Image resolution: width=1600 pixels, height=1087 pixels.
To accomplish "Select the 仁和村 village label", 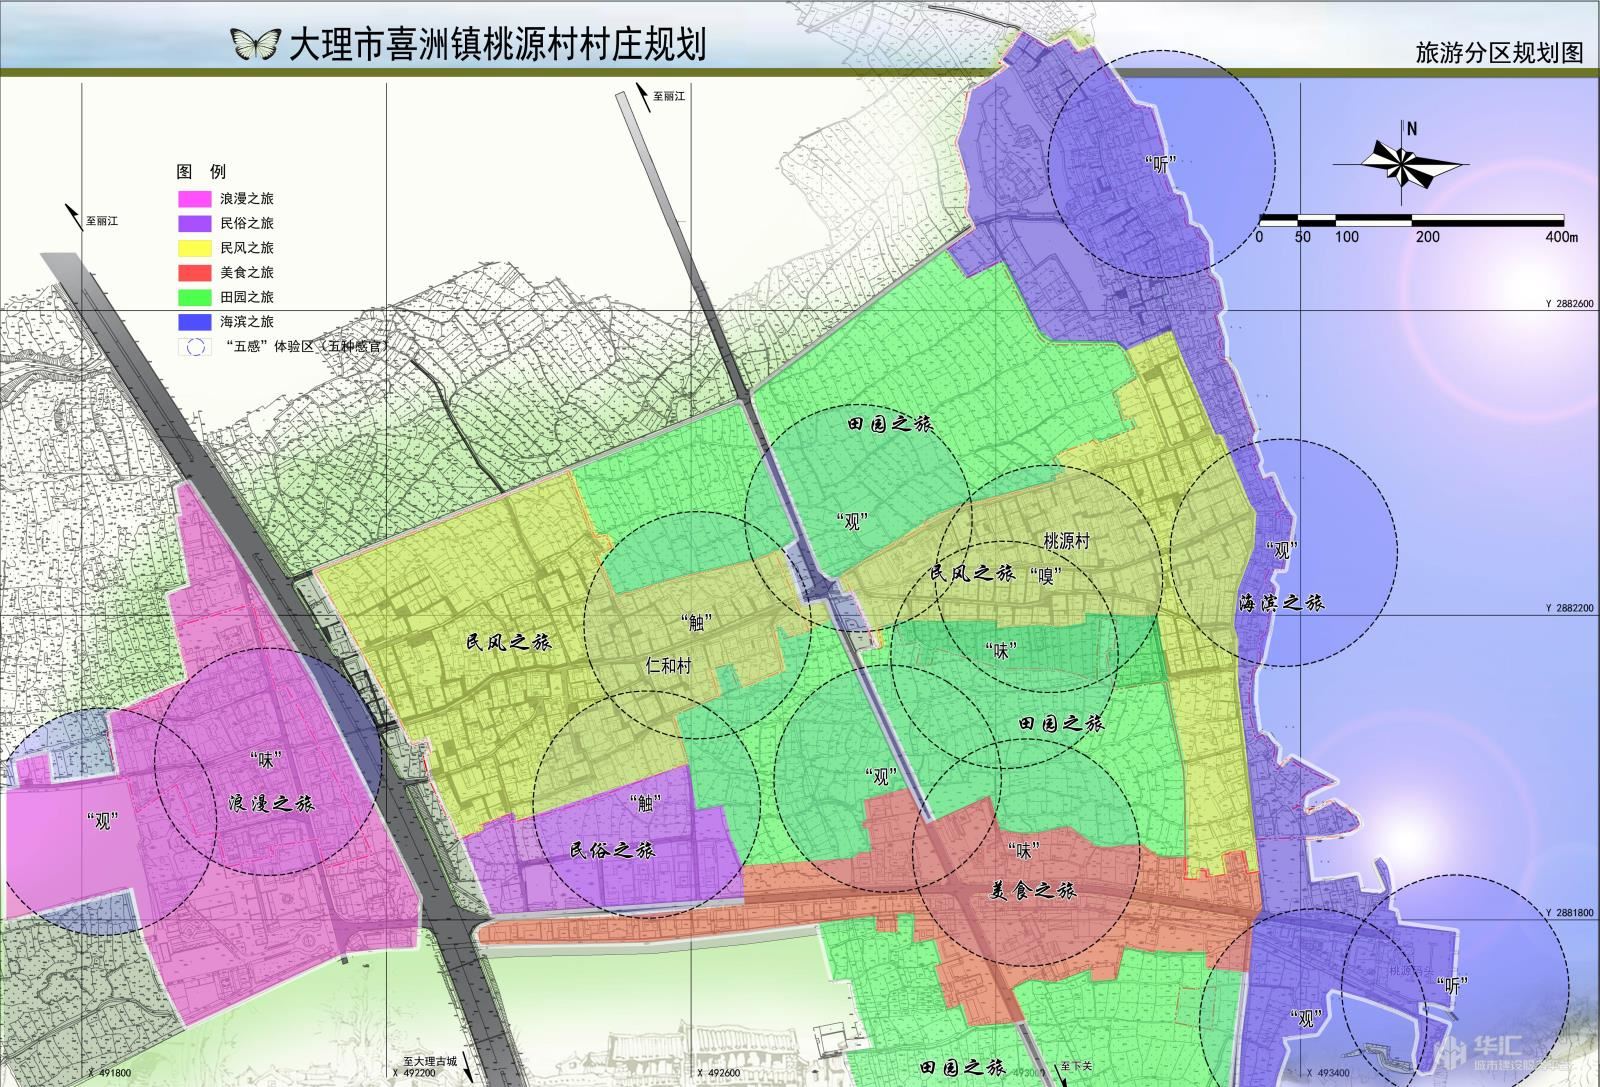I will [670, 665].
